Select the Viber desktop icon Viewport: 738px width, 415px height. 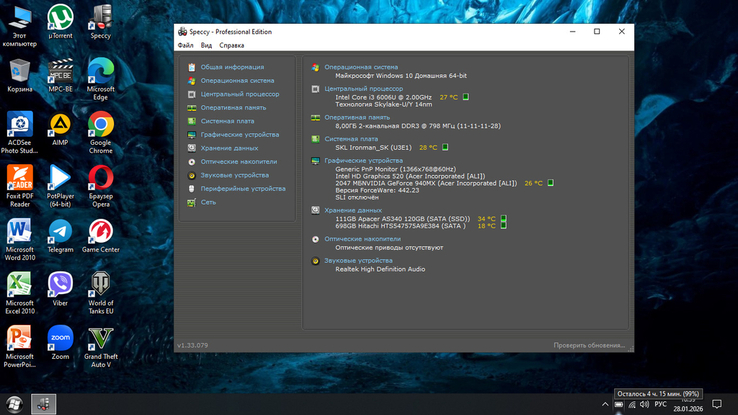pos(60,289)
